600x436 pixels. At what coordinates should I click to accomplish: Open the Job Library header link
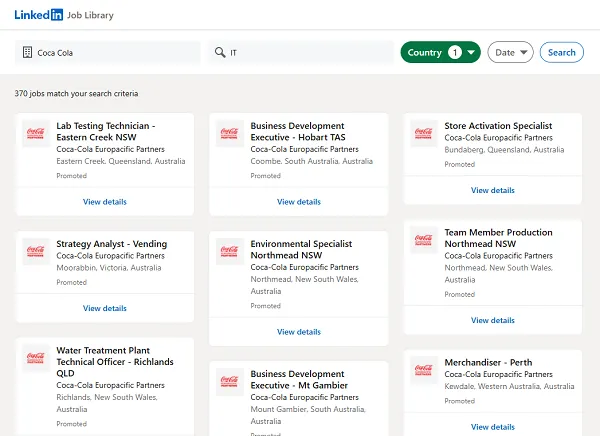90,15
